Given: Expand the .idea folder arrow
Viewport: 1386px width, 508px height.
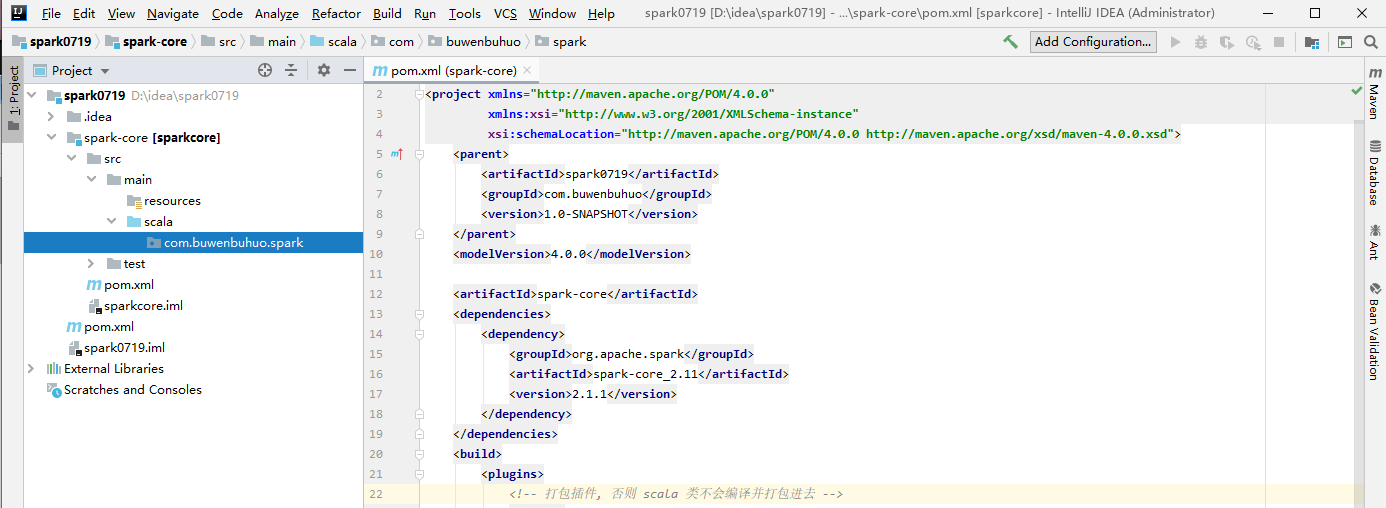Looking at the screenshot, I should point(51,117).
